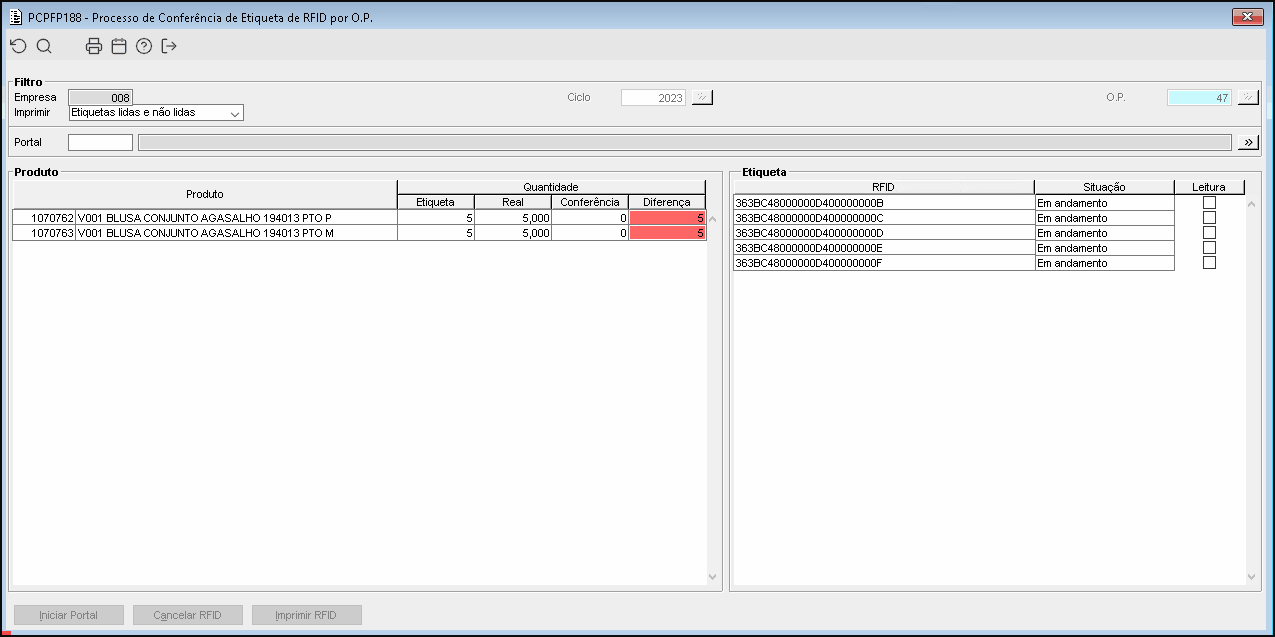Open the Imprimir dropdown 'Etiquetas lidas e não lidas'

click(156, 113)
